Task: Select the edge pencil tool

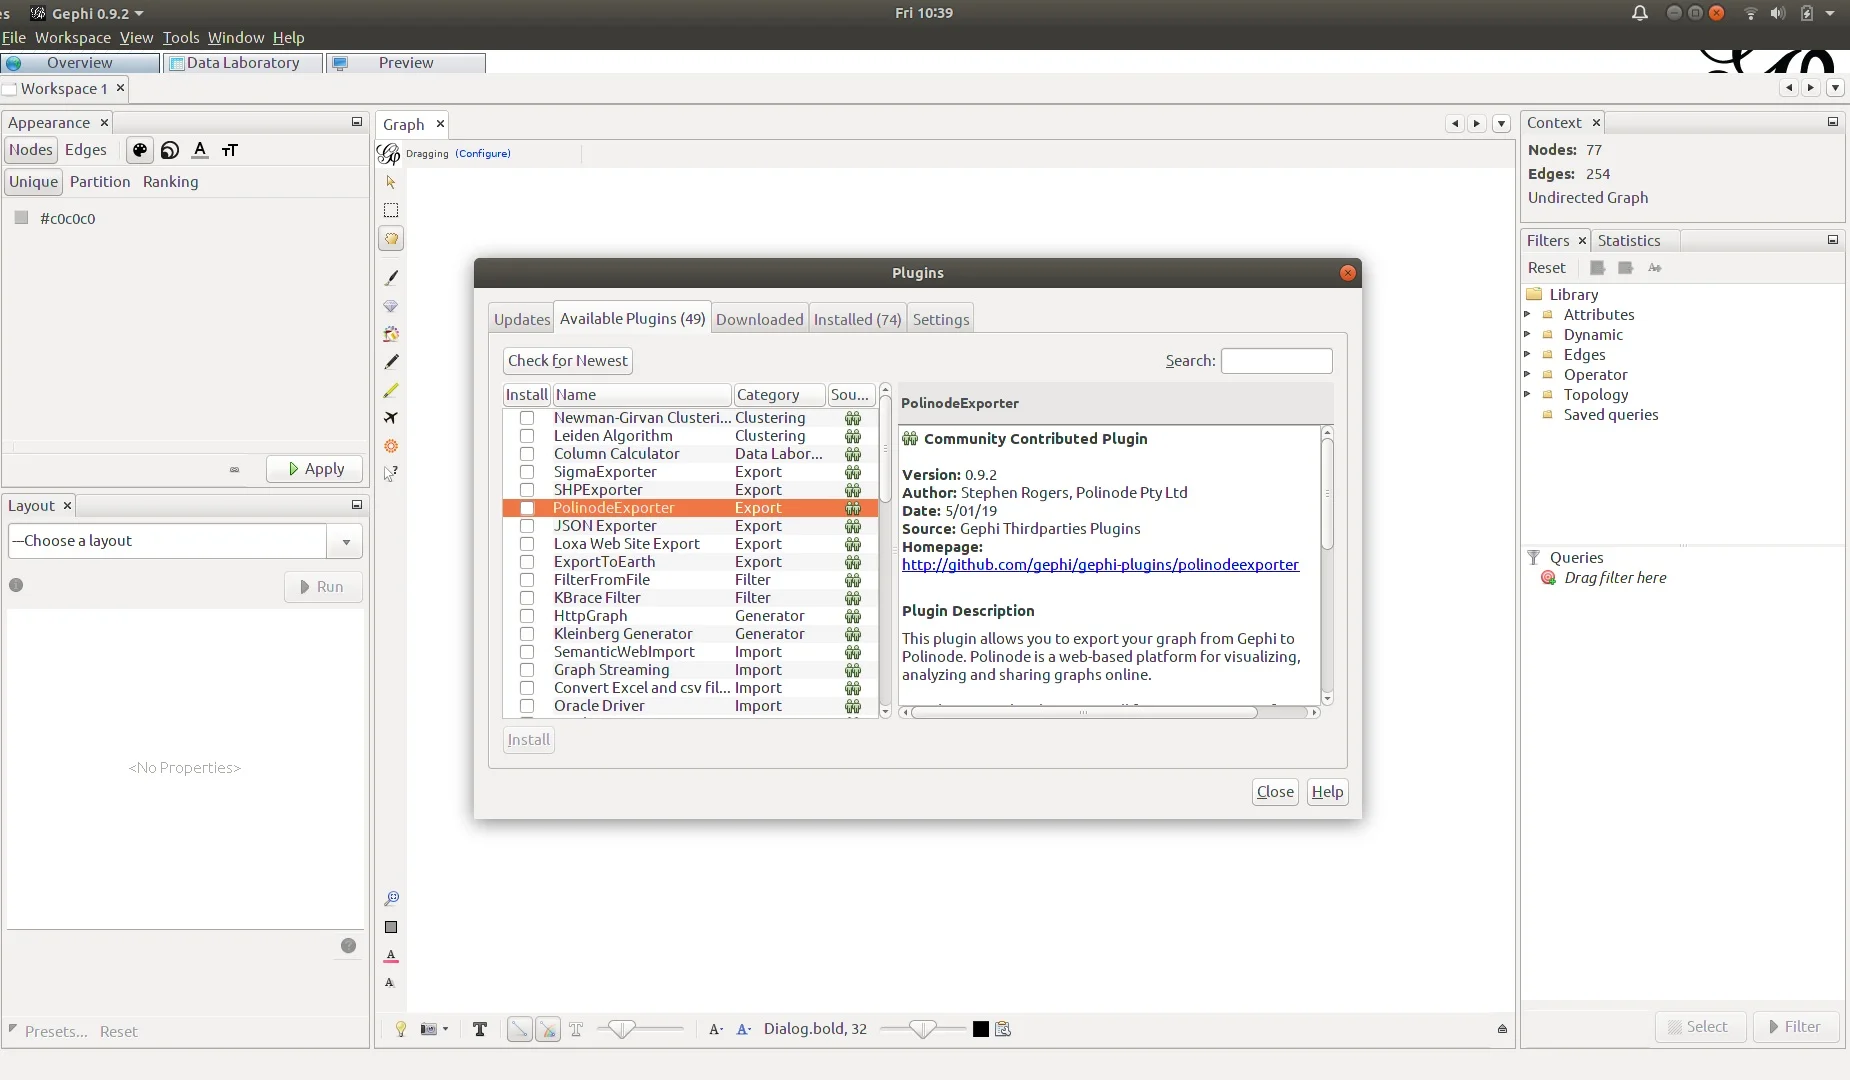Action: [x=391, y=389]
